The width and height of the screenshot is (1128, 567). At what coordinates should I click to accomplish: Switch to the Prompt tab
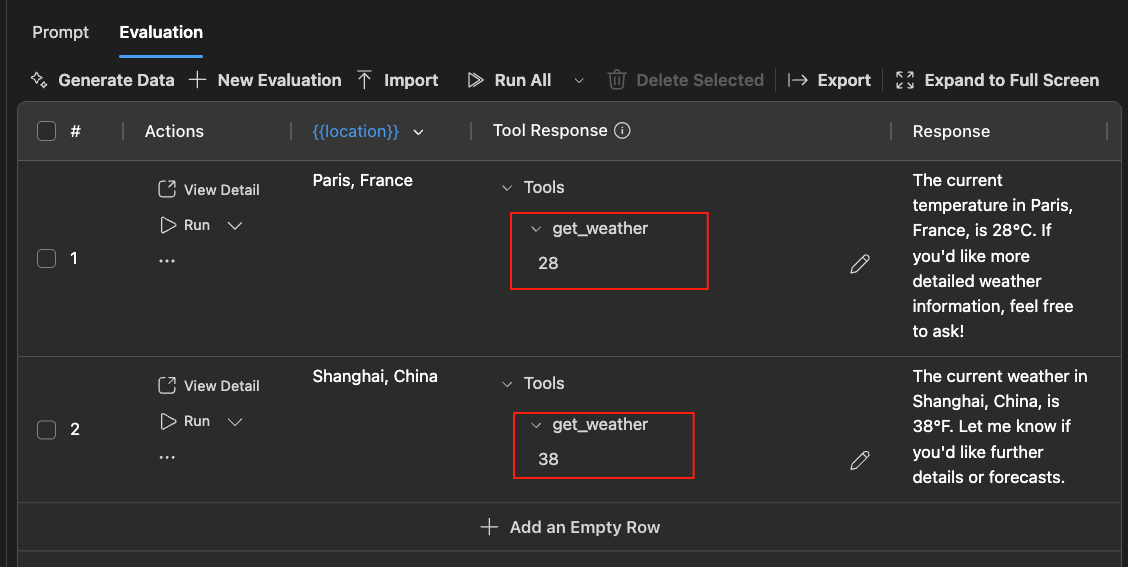click(60, 32)
